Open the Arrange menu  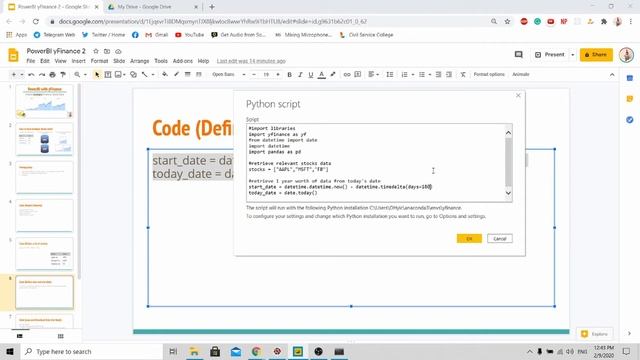[x=140, y=61]
